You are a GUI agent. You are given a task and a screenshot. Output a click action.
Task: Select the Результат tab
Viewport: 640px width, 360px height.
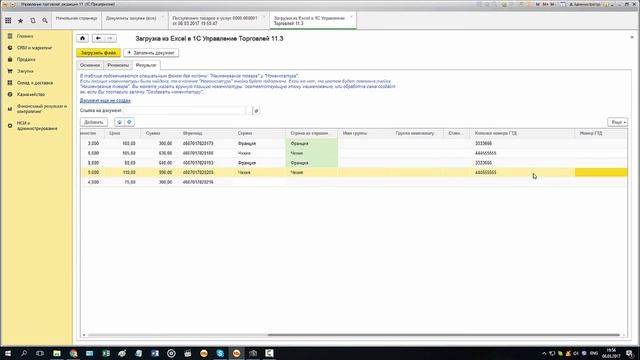pos(146,65)
